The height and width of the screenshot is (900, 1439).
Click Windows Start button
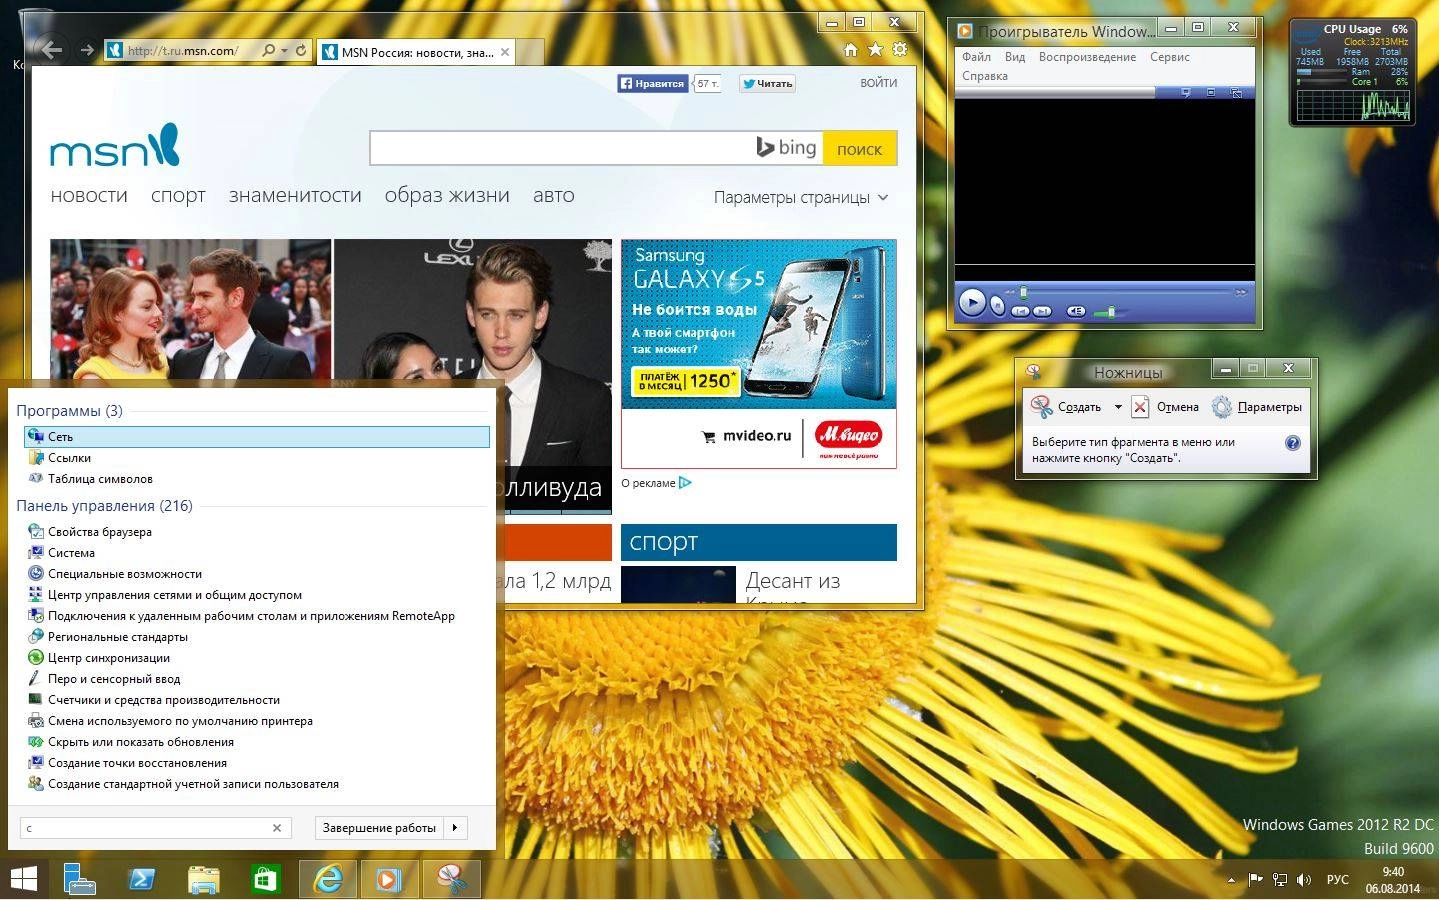pyautogui.click(x=24, y=880)
